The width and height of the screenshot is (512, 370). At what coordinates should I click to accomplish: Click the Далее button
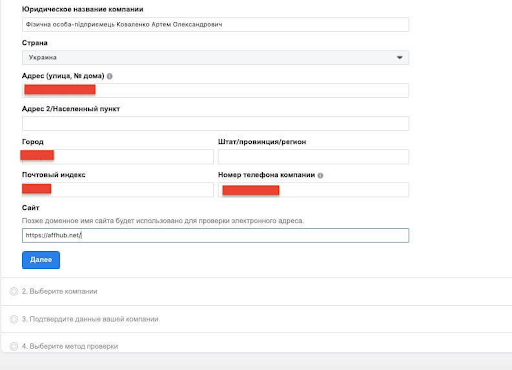click(x=41, y=260)
